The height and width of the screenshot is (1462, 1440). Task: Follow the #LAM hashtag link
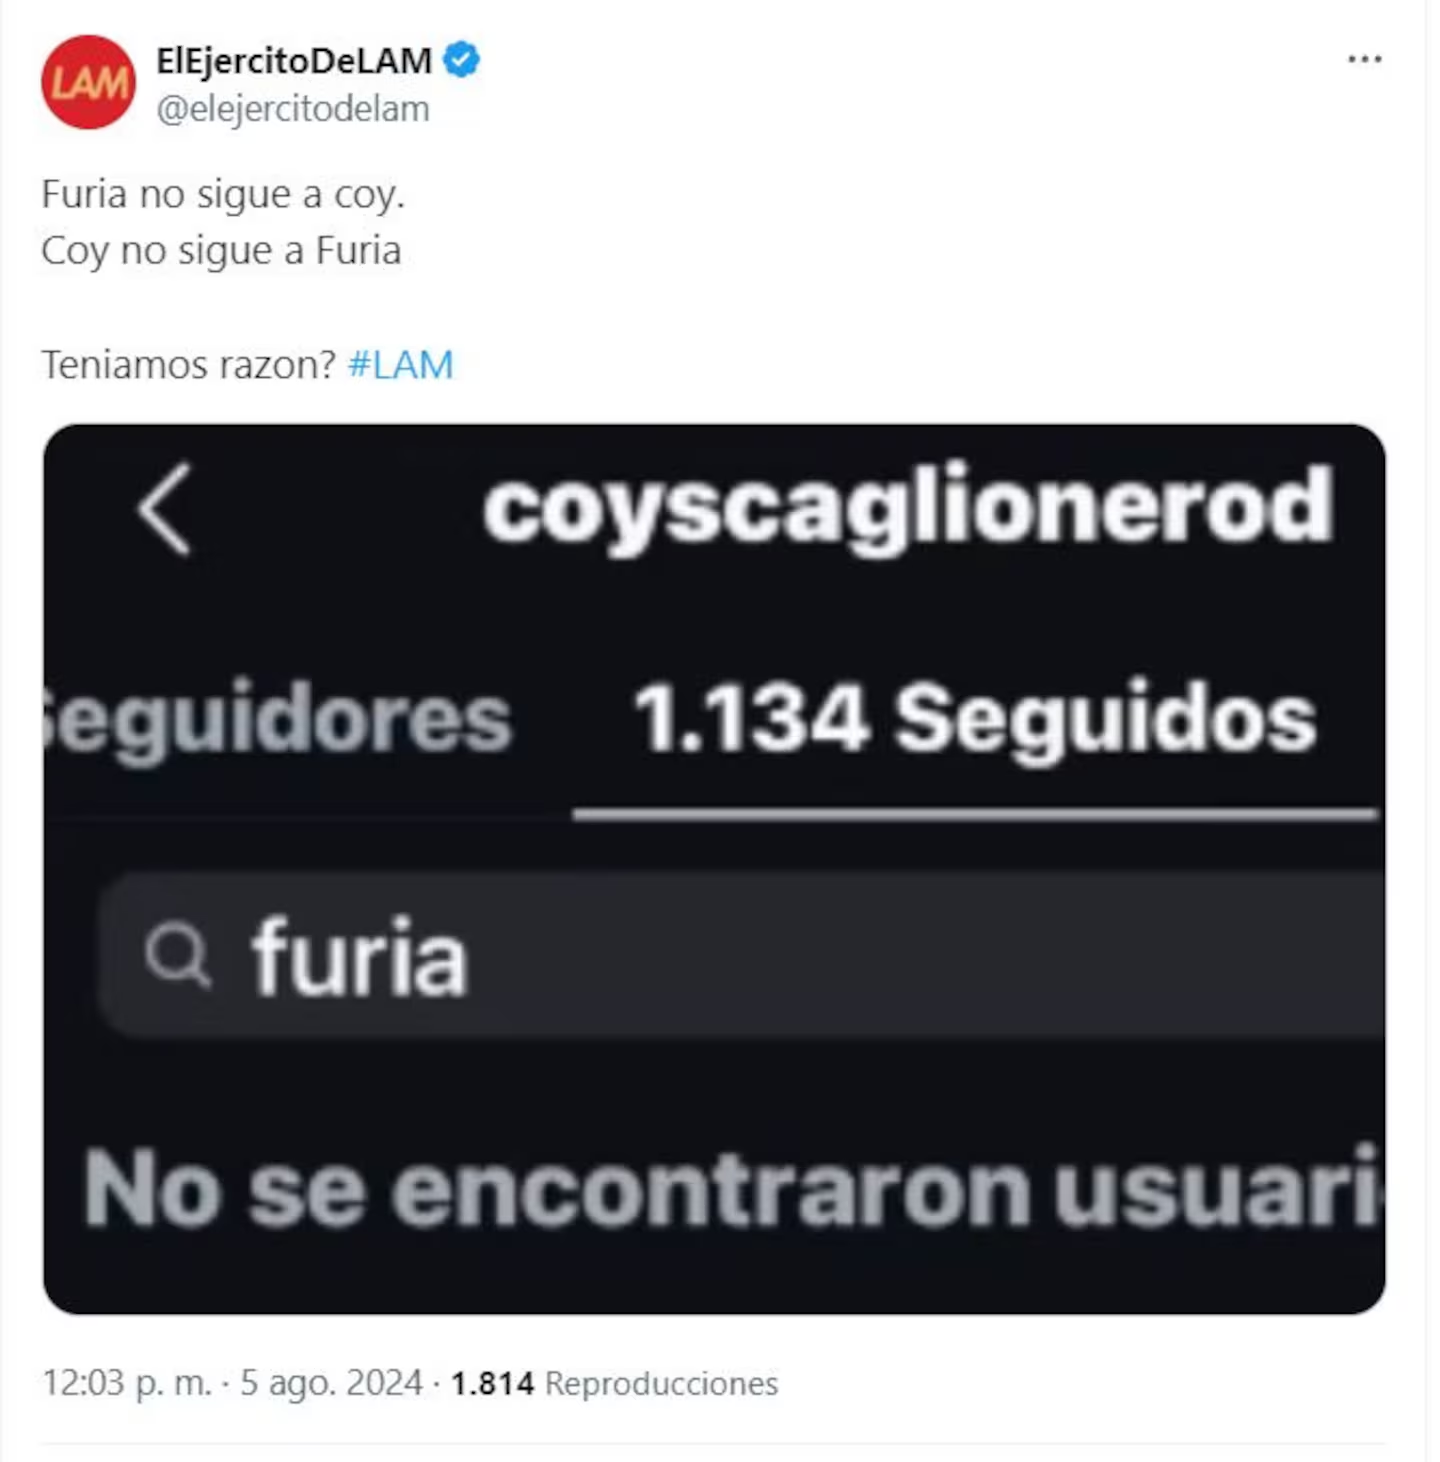pyautogui.click(x=400, y=365)
